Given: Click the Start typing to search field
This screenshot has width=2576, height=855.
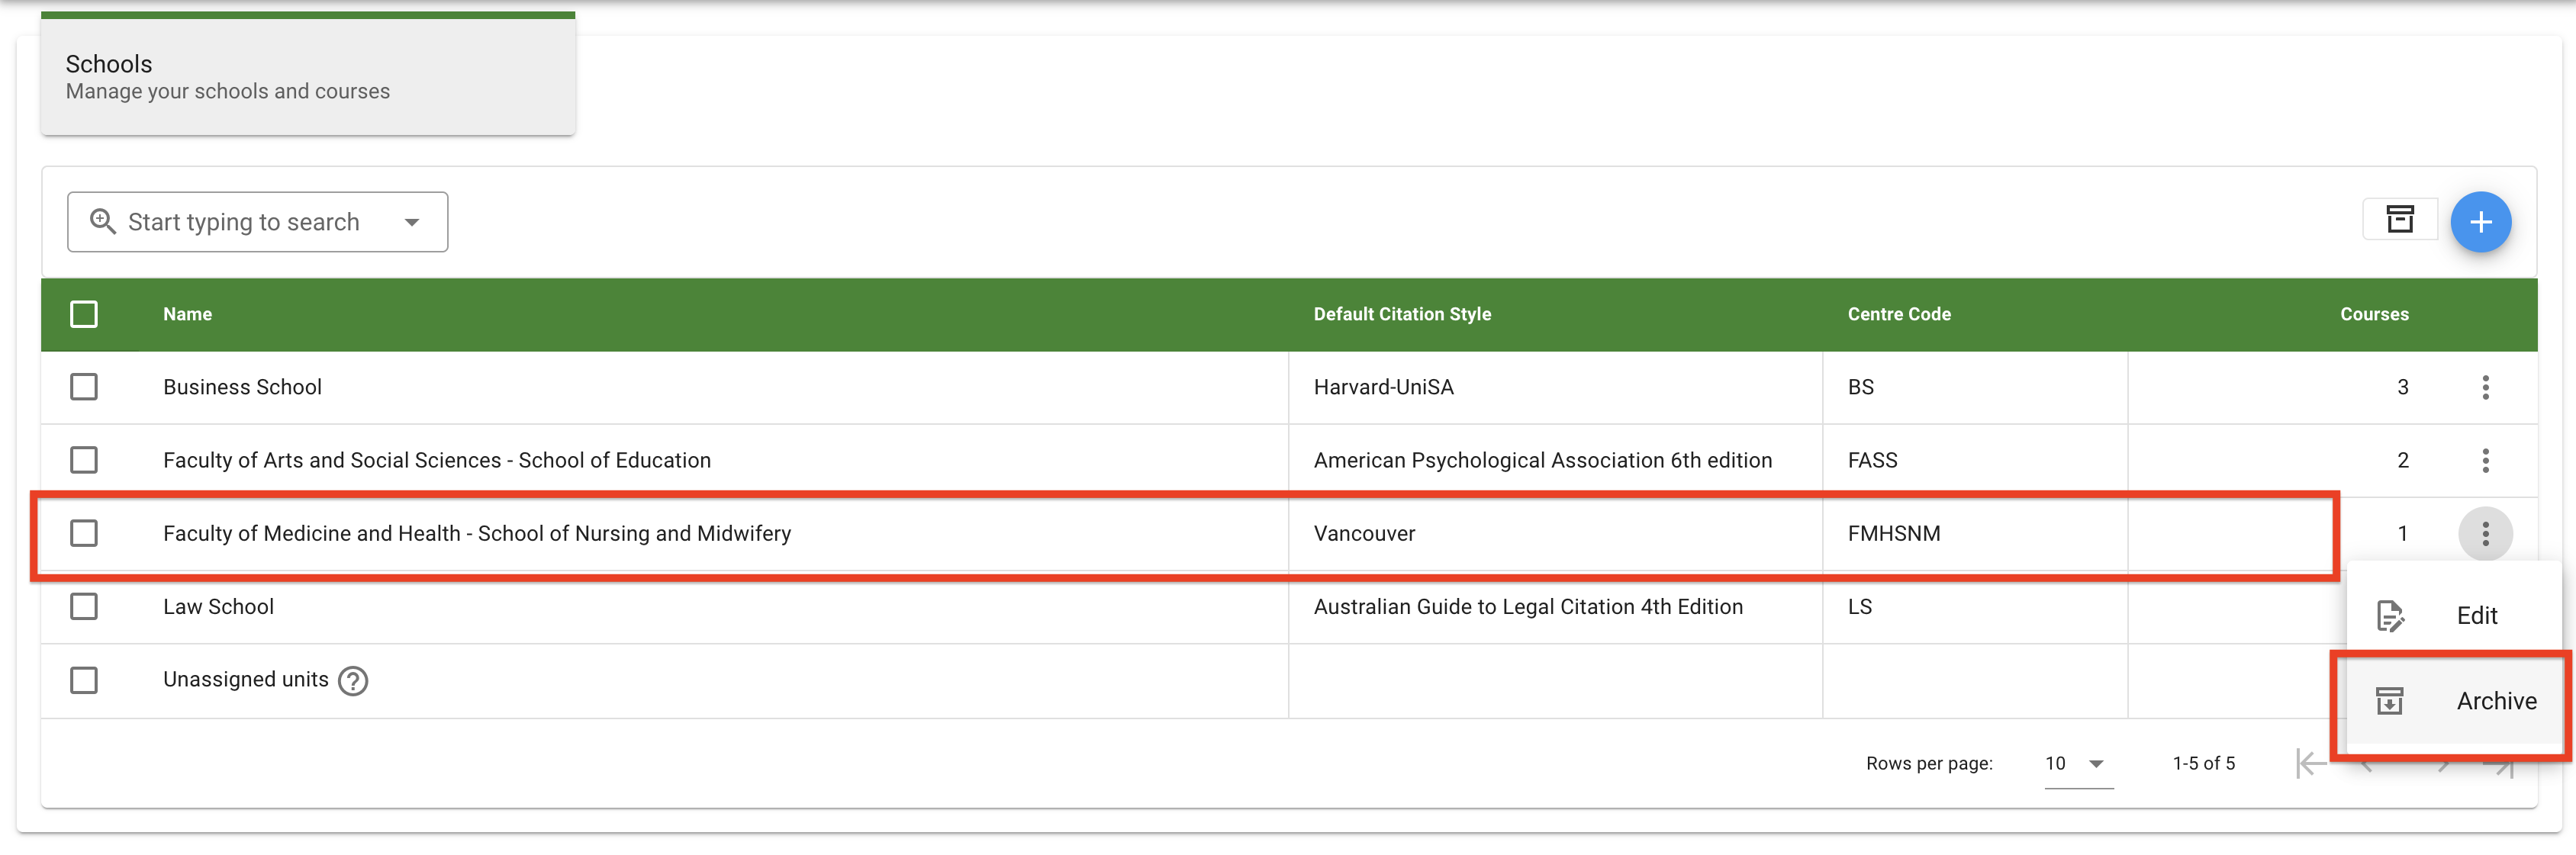Looking at the screenshot, I should (244, 222).
